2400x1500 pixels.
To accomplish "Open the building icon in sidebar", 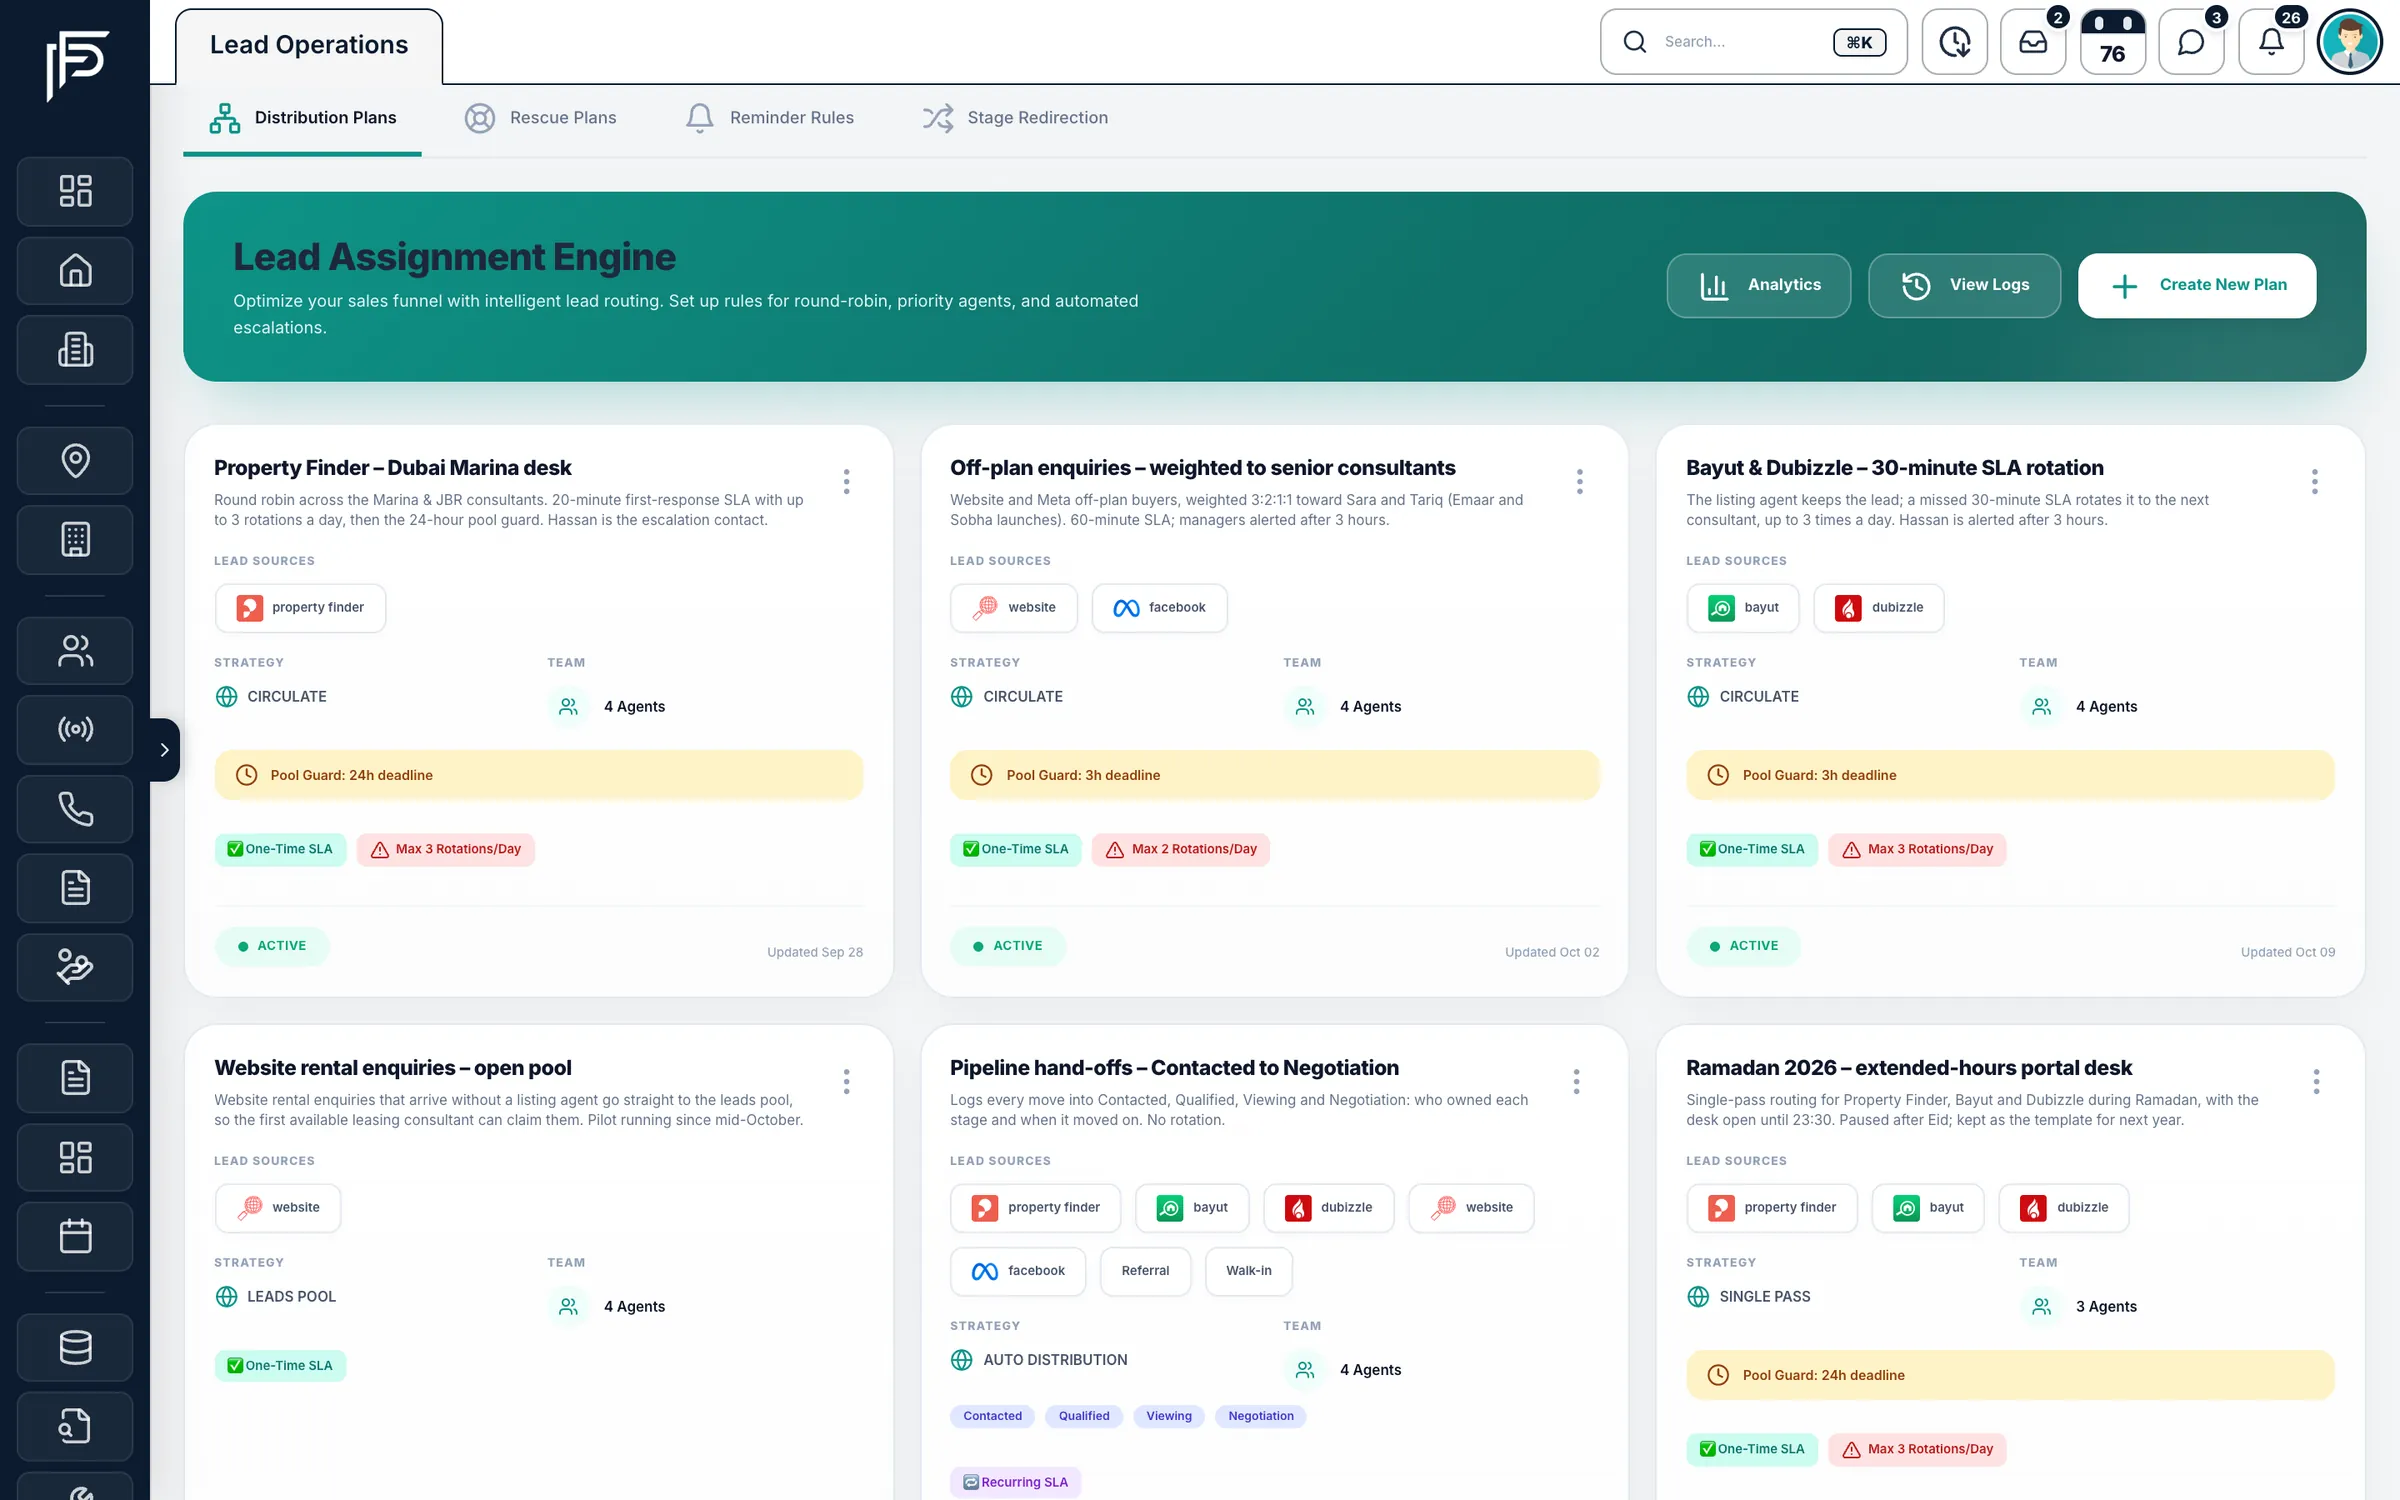I will tap(75, 350).
